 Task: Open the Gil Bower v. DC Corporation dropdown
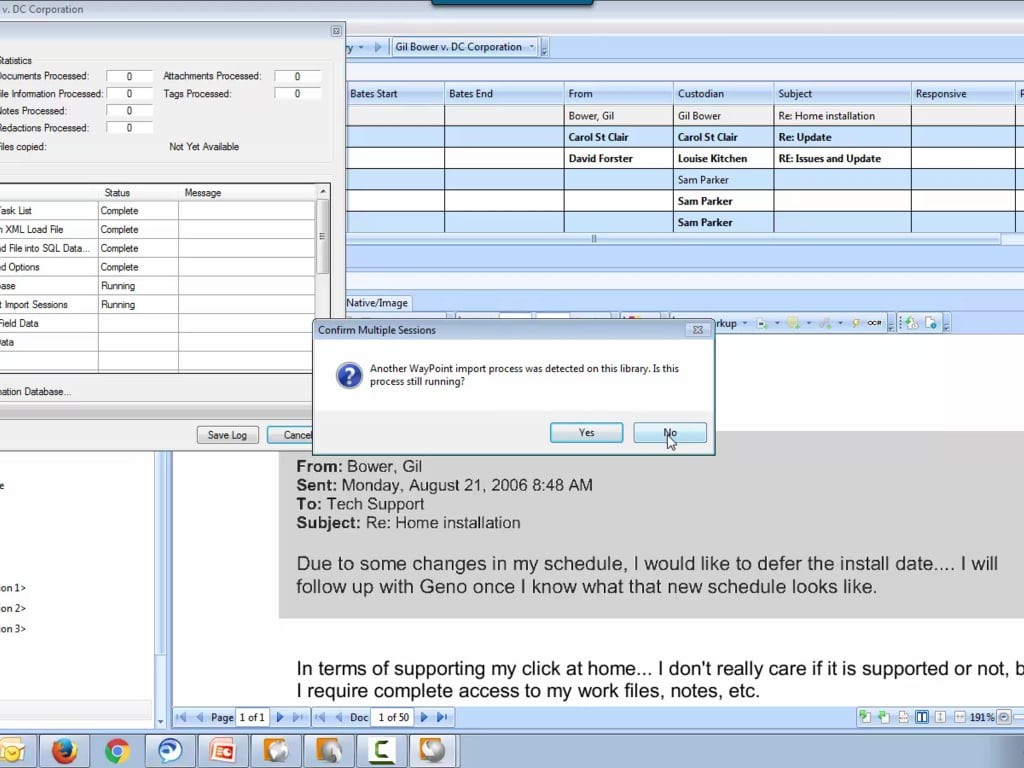531,47
